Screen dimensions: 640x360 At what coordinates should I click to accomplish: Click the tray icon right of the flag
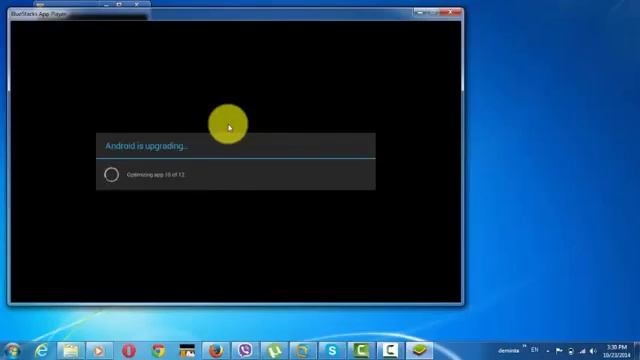[571, 351]
